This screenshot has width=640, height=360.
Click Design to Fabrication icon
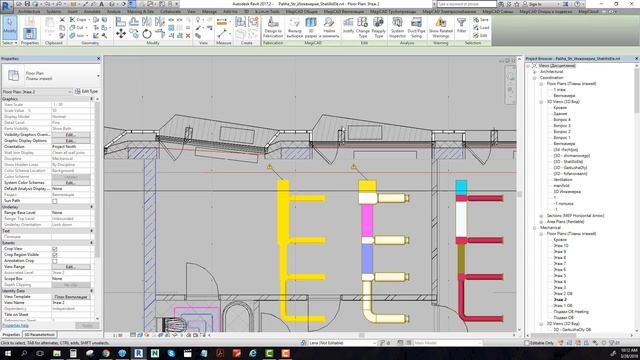[x=273, y=27]
